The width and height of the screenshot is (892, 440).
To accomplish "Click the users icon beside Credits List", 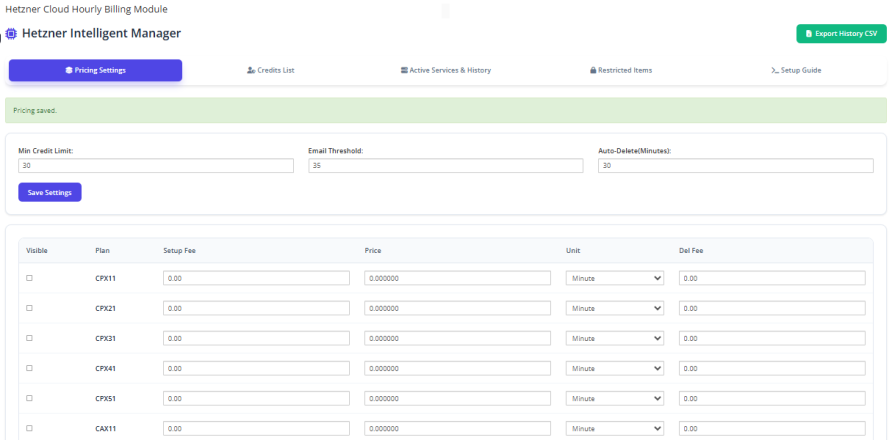I will (x=251, y=71).
